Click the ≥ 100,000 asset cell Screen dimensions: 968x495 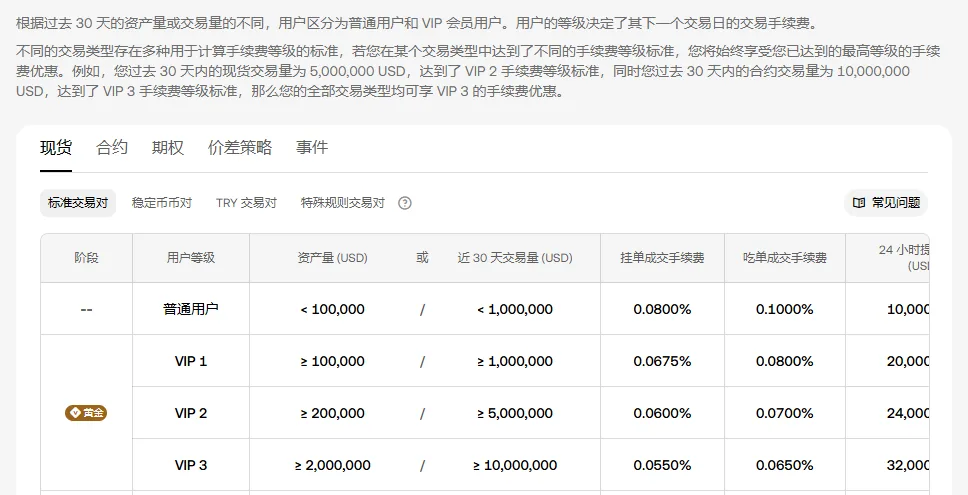[333, 361]
